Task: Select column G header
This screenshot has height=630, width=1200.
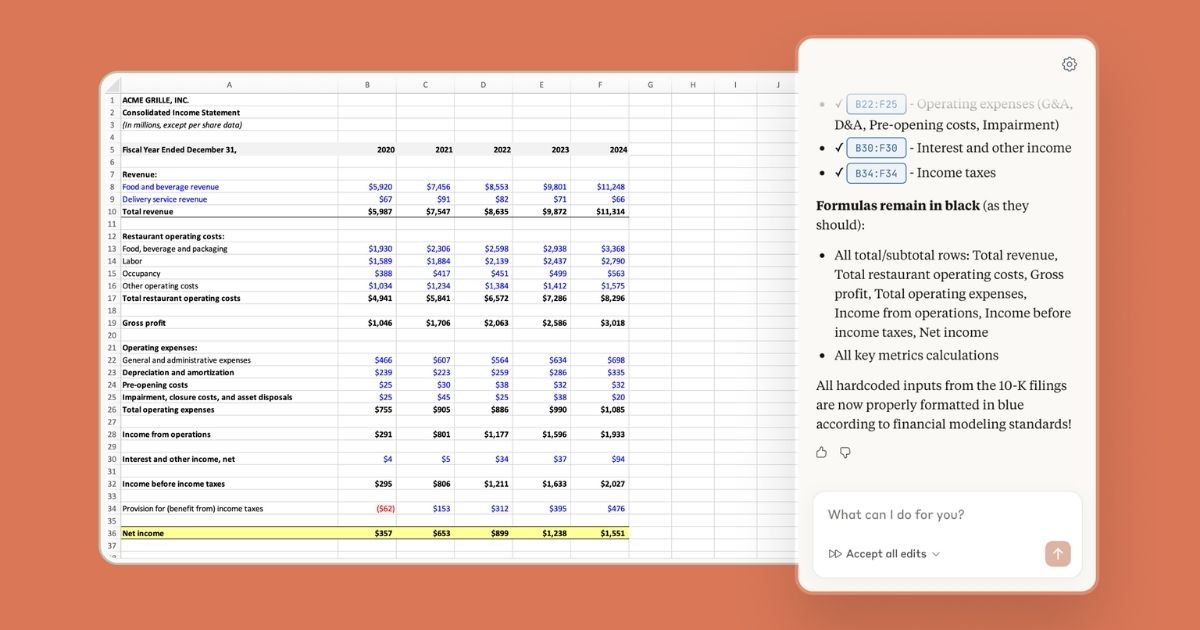Action: pos(650,85)
